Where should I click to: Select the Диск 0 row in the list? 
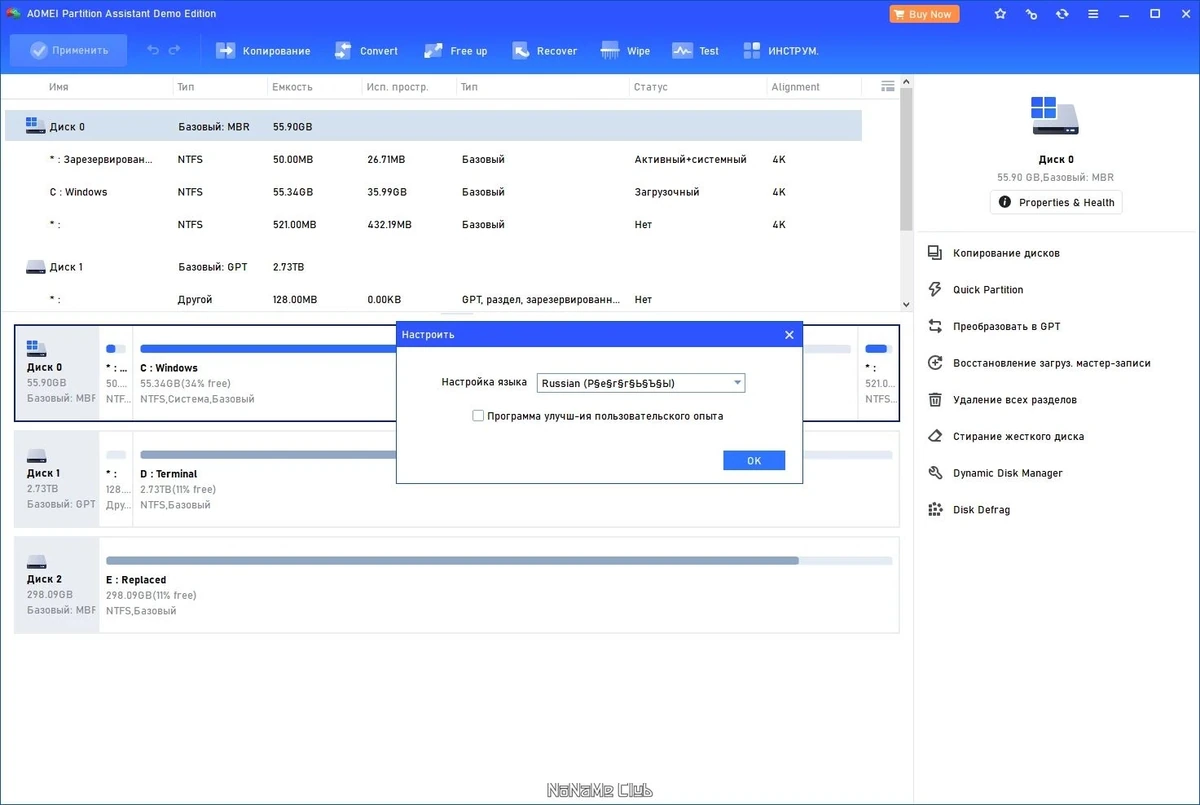click(433, 126)
